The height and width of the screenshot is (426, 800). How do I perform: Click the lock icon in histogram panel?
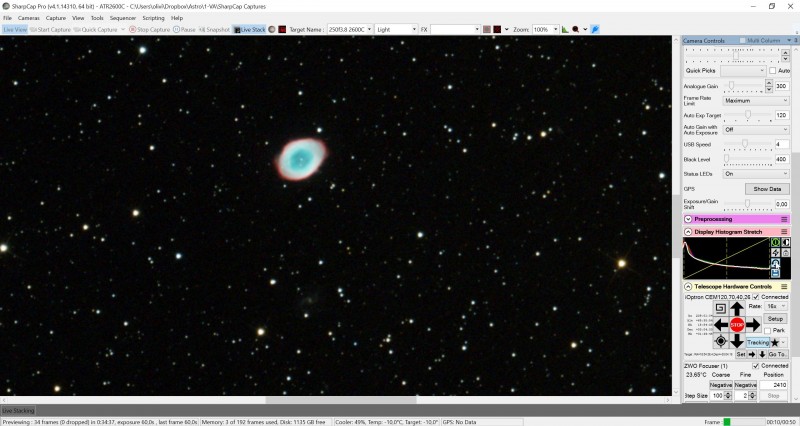tap(786, 253)
